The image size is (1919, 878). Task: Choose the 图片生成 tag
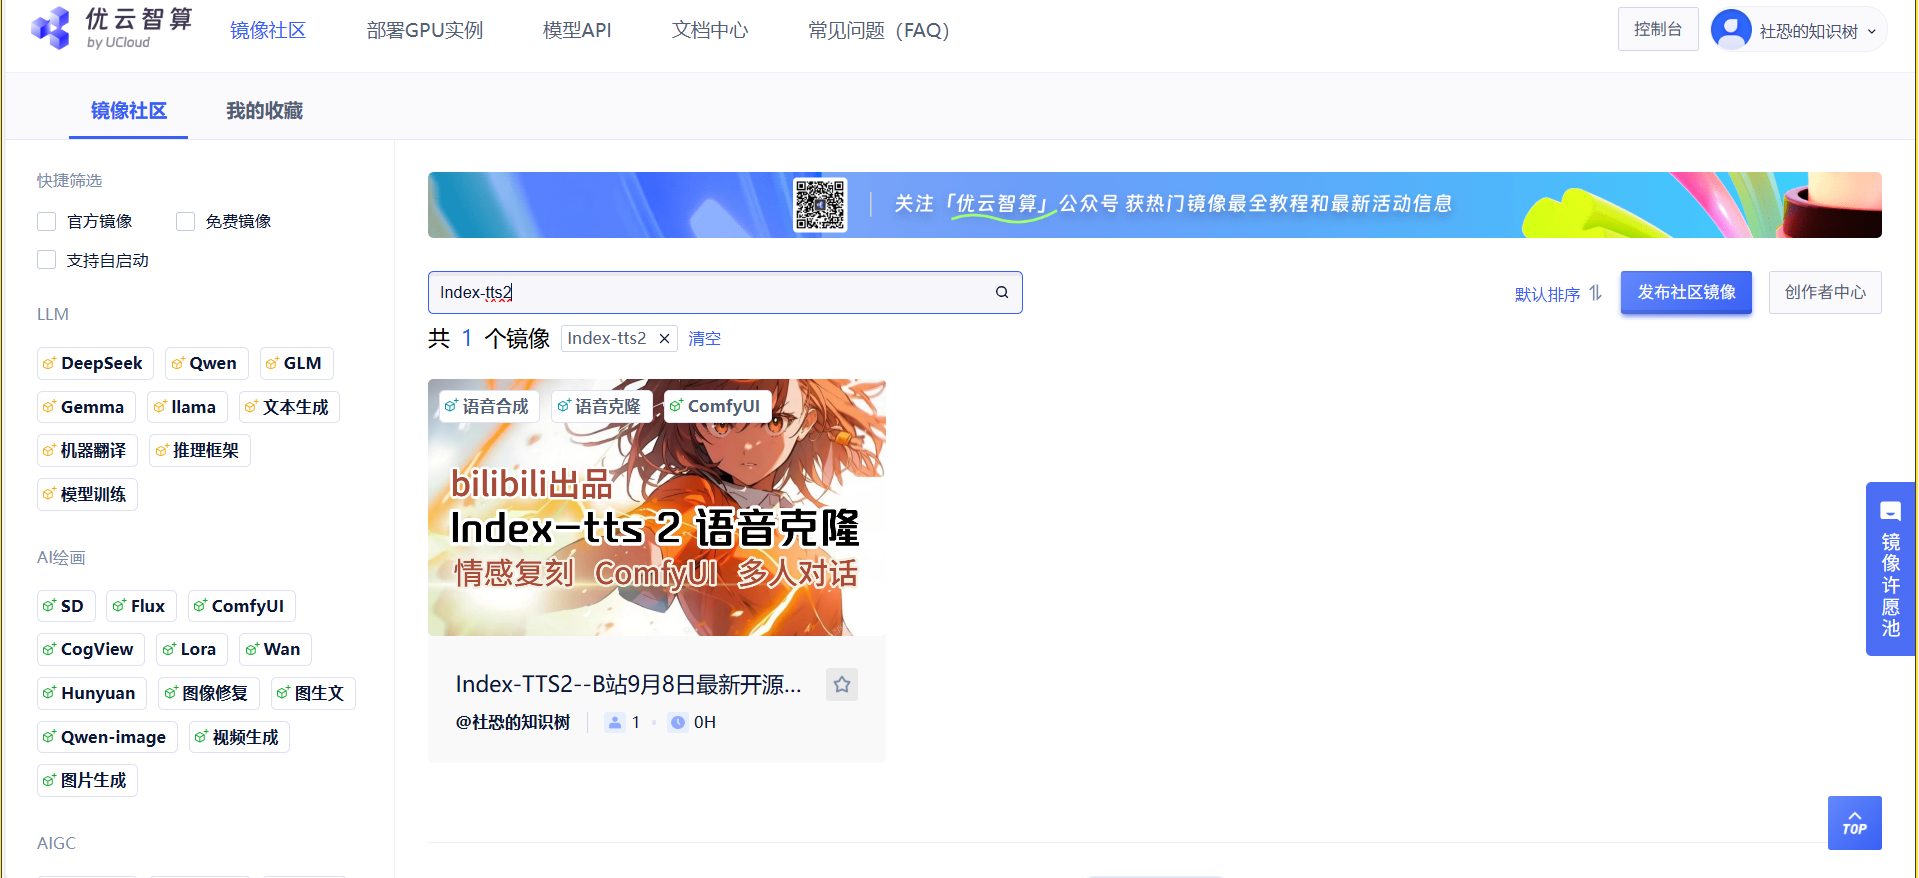(x=87, y=780)
